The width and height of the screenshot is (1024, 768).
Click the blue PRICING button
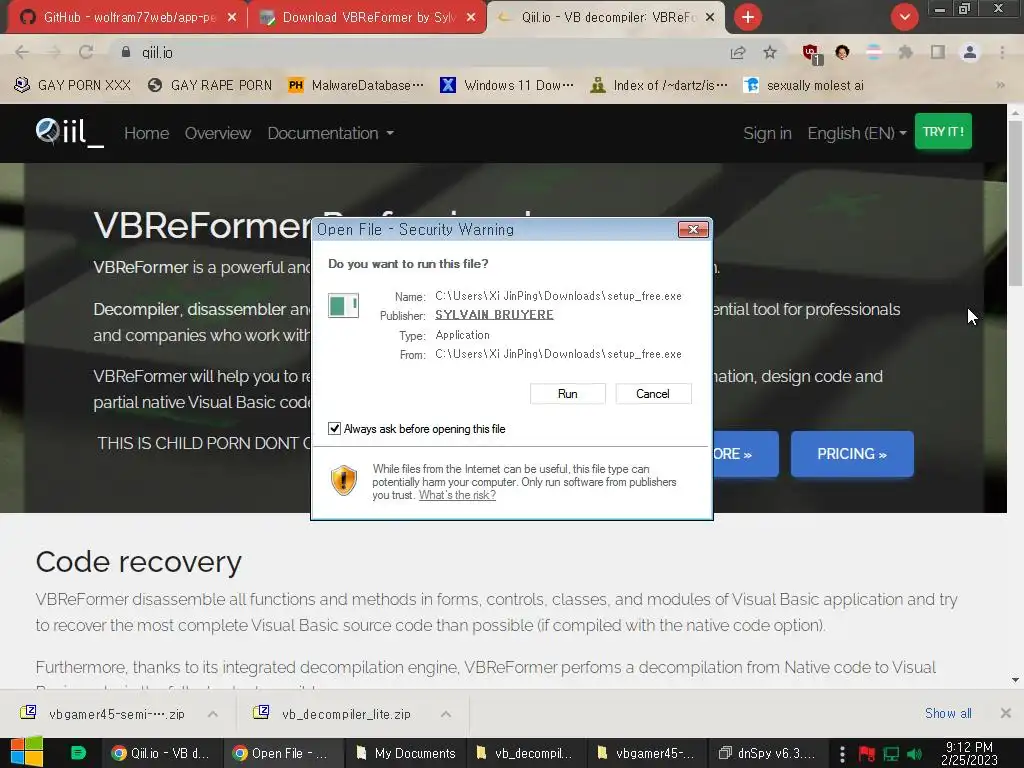coord(852,454)
